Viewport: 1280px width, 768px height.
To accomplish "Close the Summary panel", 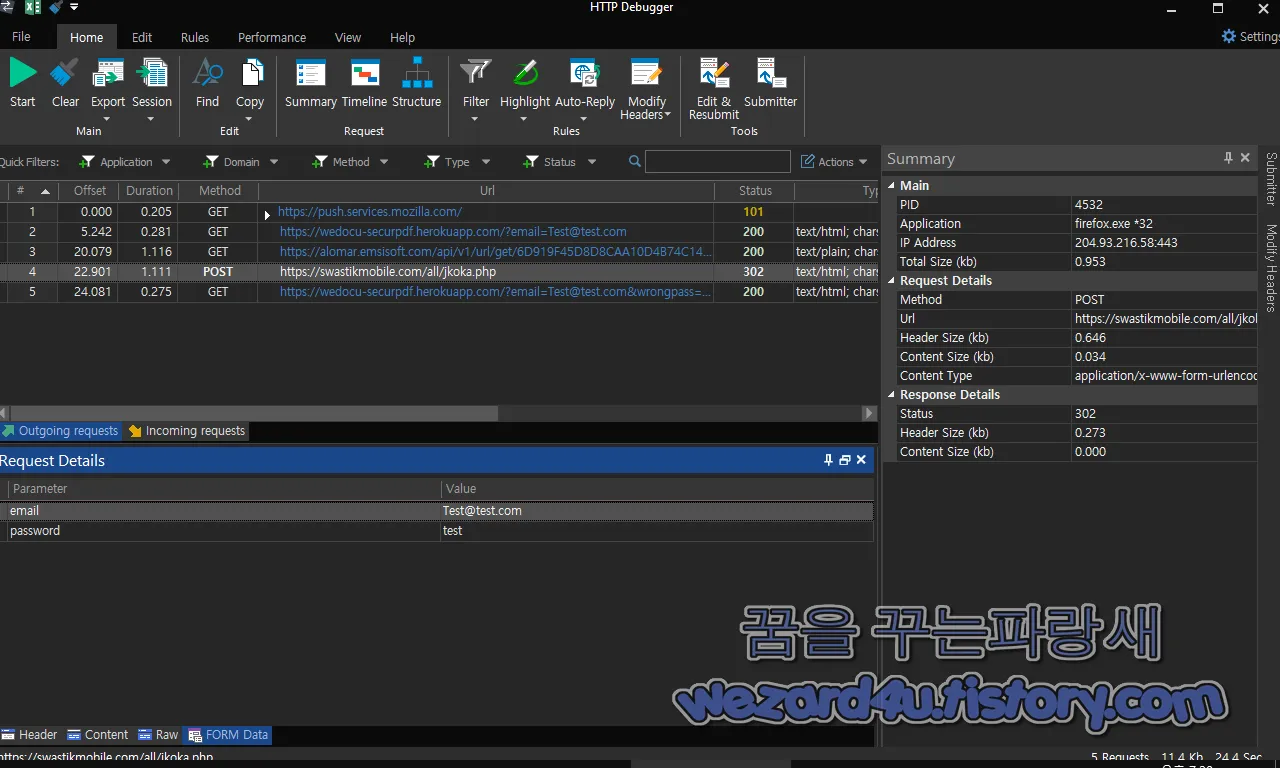I will coord(1245,158).
